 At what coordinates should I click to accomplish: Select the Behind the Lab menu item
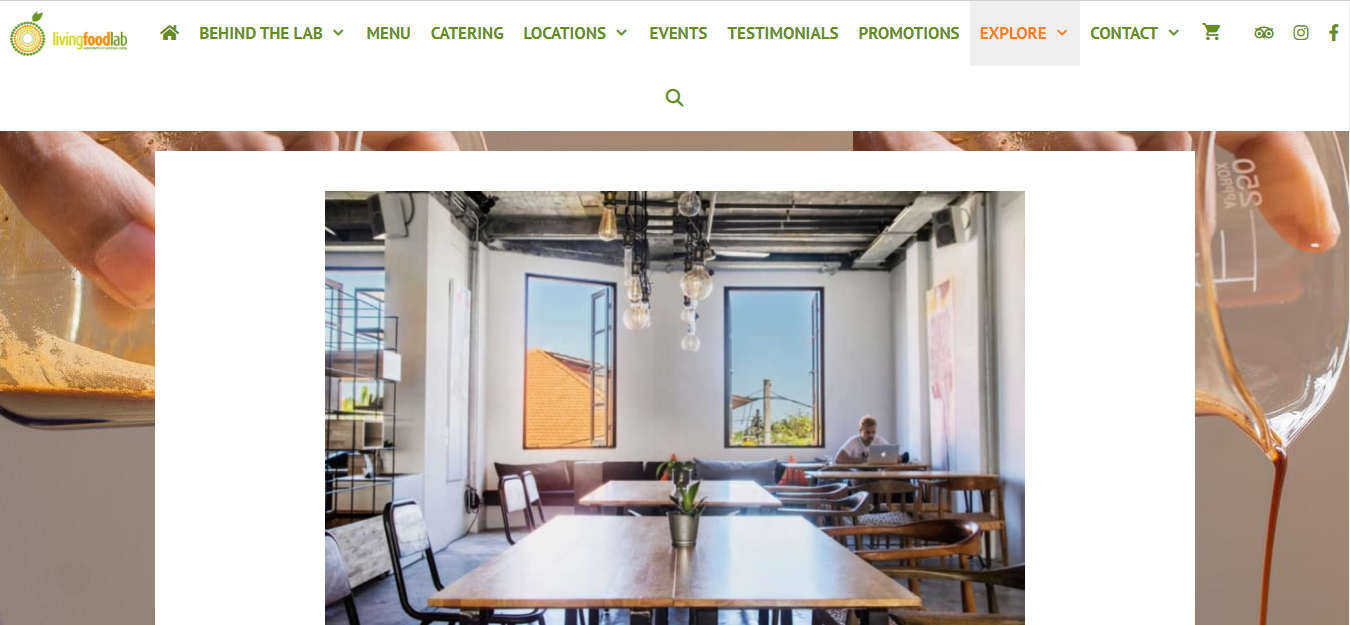click(x=260, y=33)
